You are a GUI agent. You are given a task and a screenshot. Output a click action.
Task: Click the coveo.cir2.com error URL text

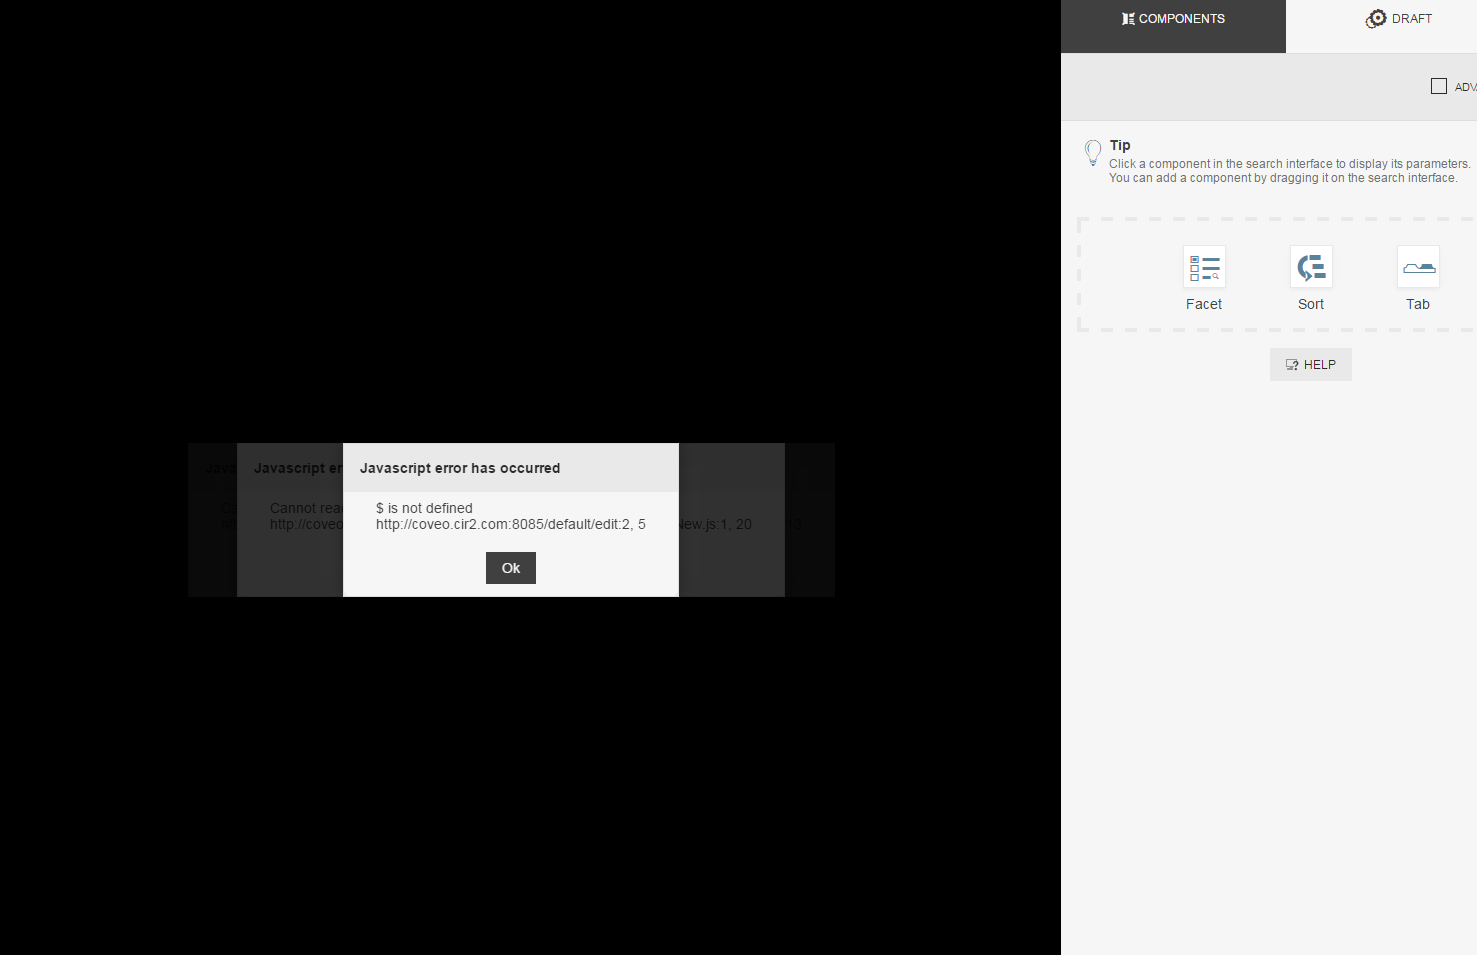(x=510, y=524)
